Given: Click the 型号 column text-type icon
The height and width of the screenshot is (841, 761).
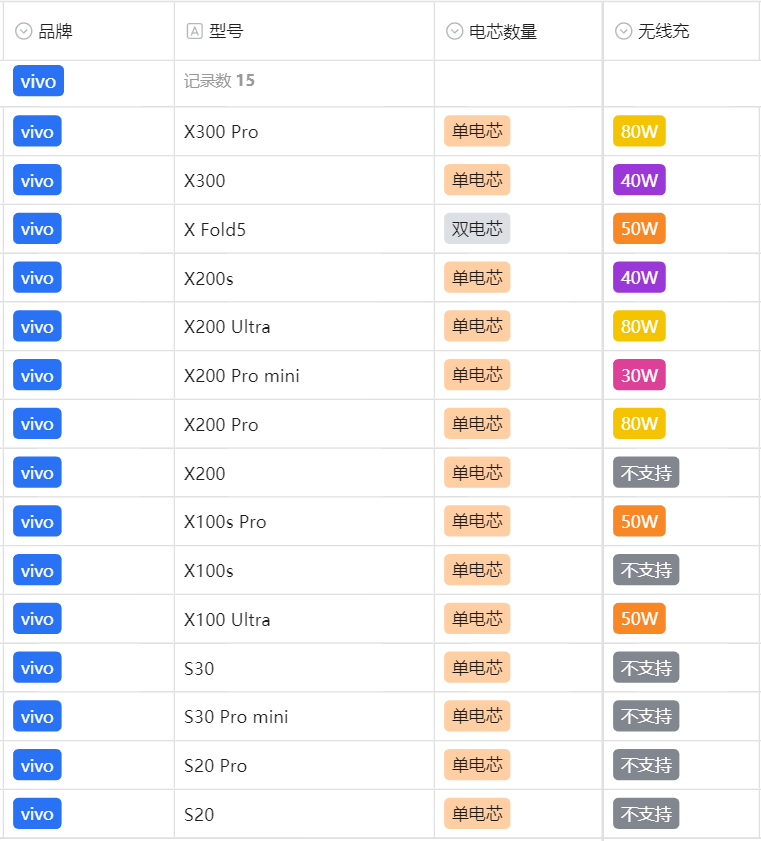Looking at the screenshot, I should 194,32.
